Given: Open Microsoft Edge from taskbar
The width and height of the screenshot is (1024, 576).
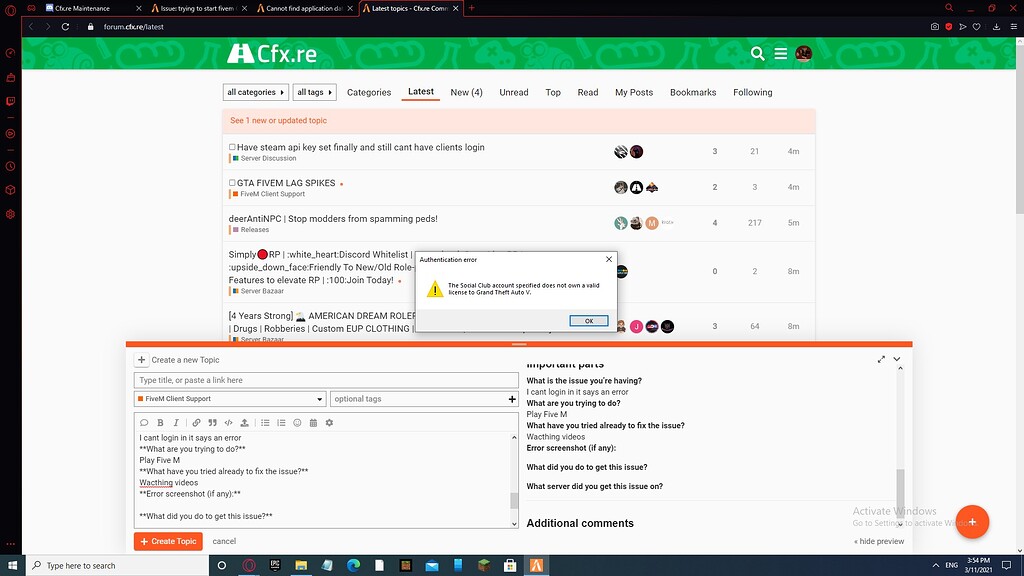Looking at the screenshot, I should 353,566.
